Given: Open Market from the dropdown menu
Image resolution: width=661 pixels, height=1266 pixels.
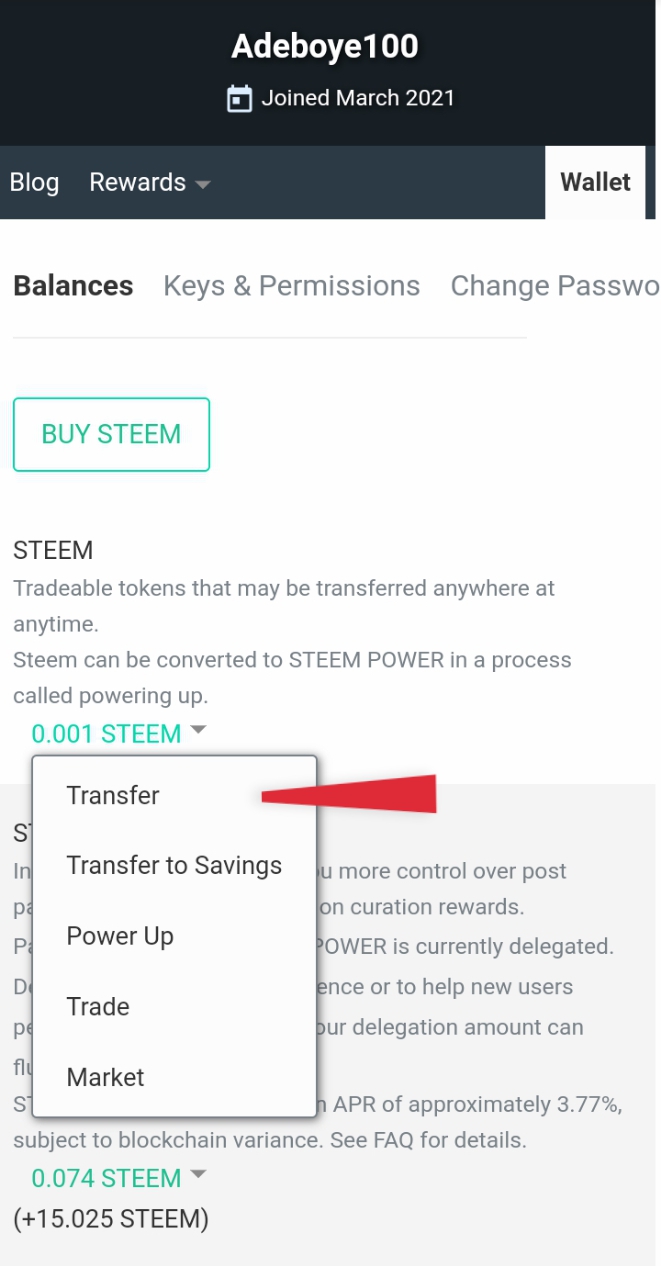Looking at the screenshot, I should pyautogui.click(x=105, y=1078).
